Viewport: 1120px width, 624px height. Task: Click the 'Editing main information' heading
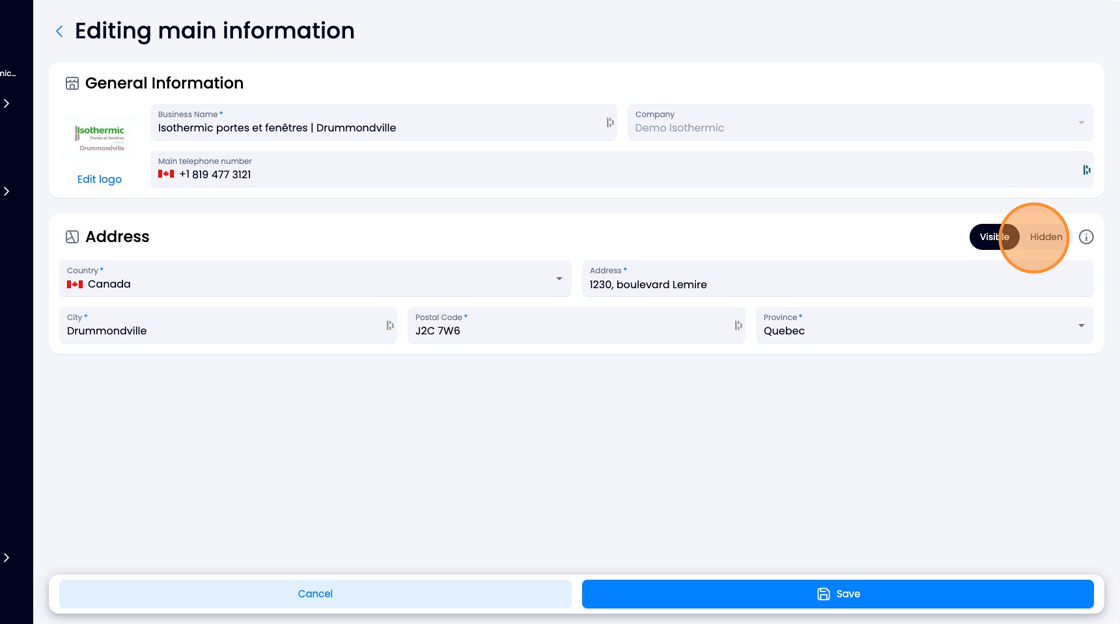click(x=214, y=31)
